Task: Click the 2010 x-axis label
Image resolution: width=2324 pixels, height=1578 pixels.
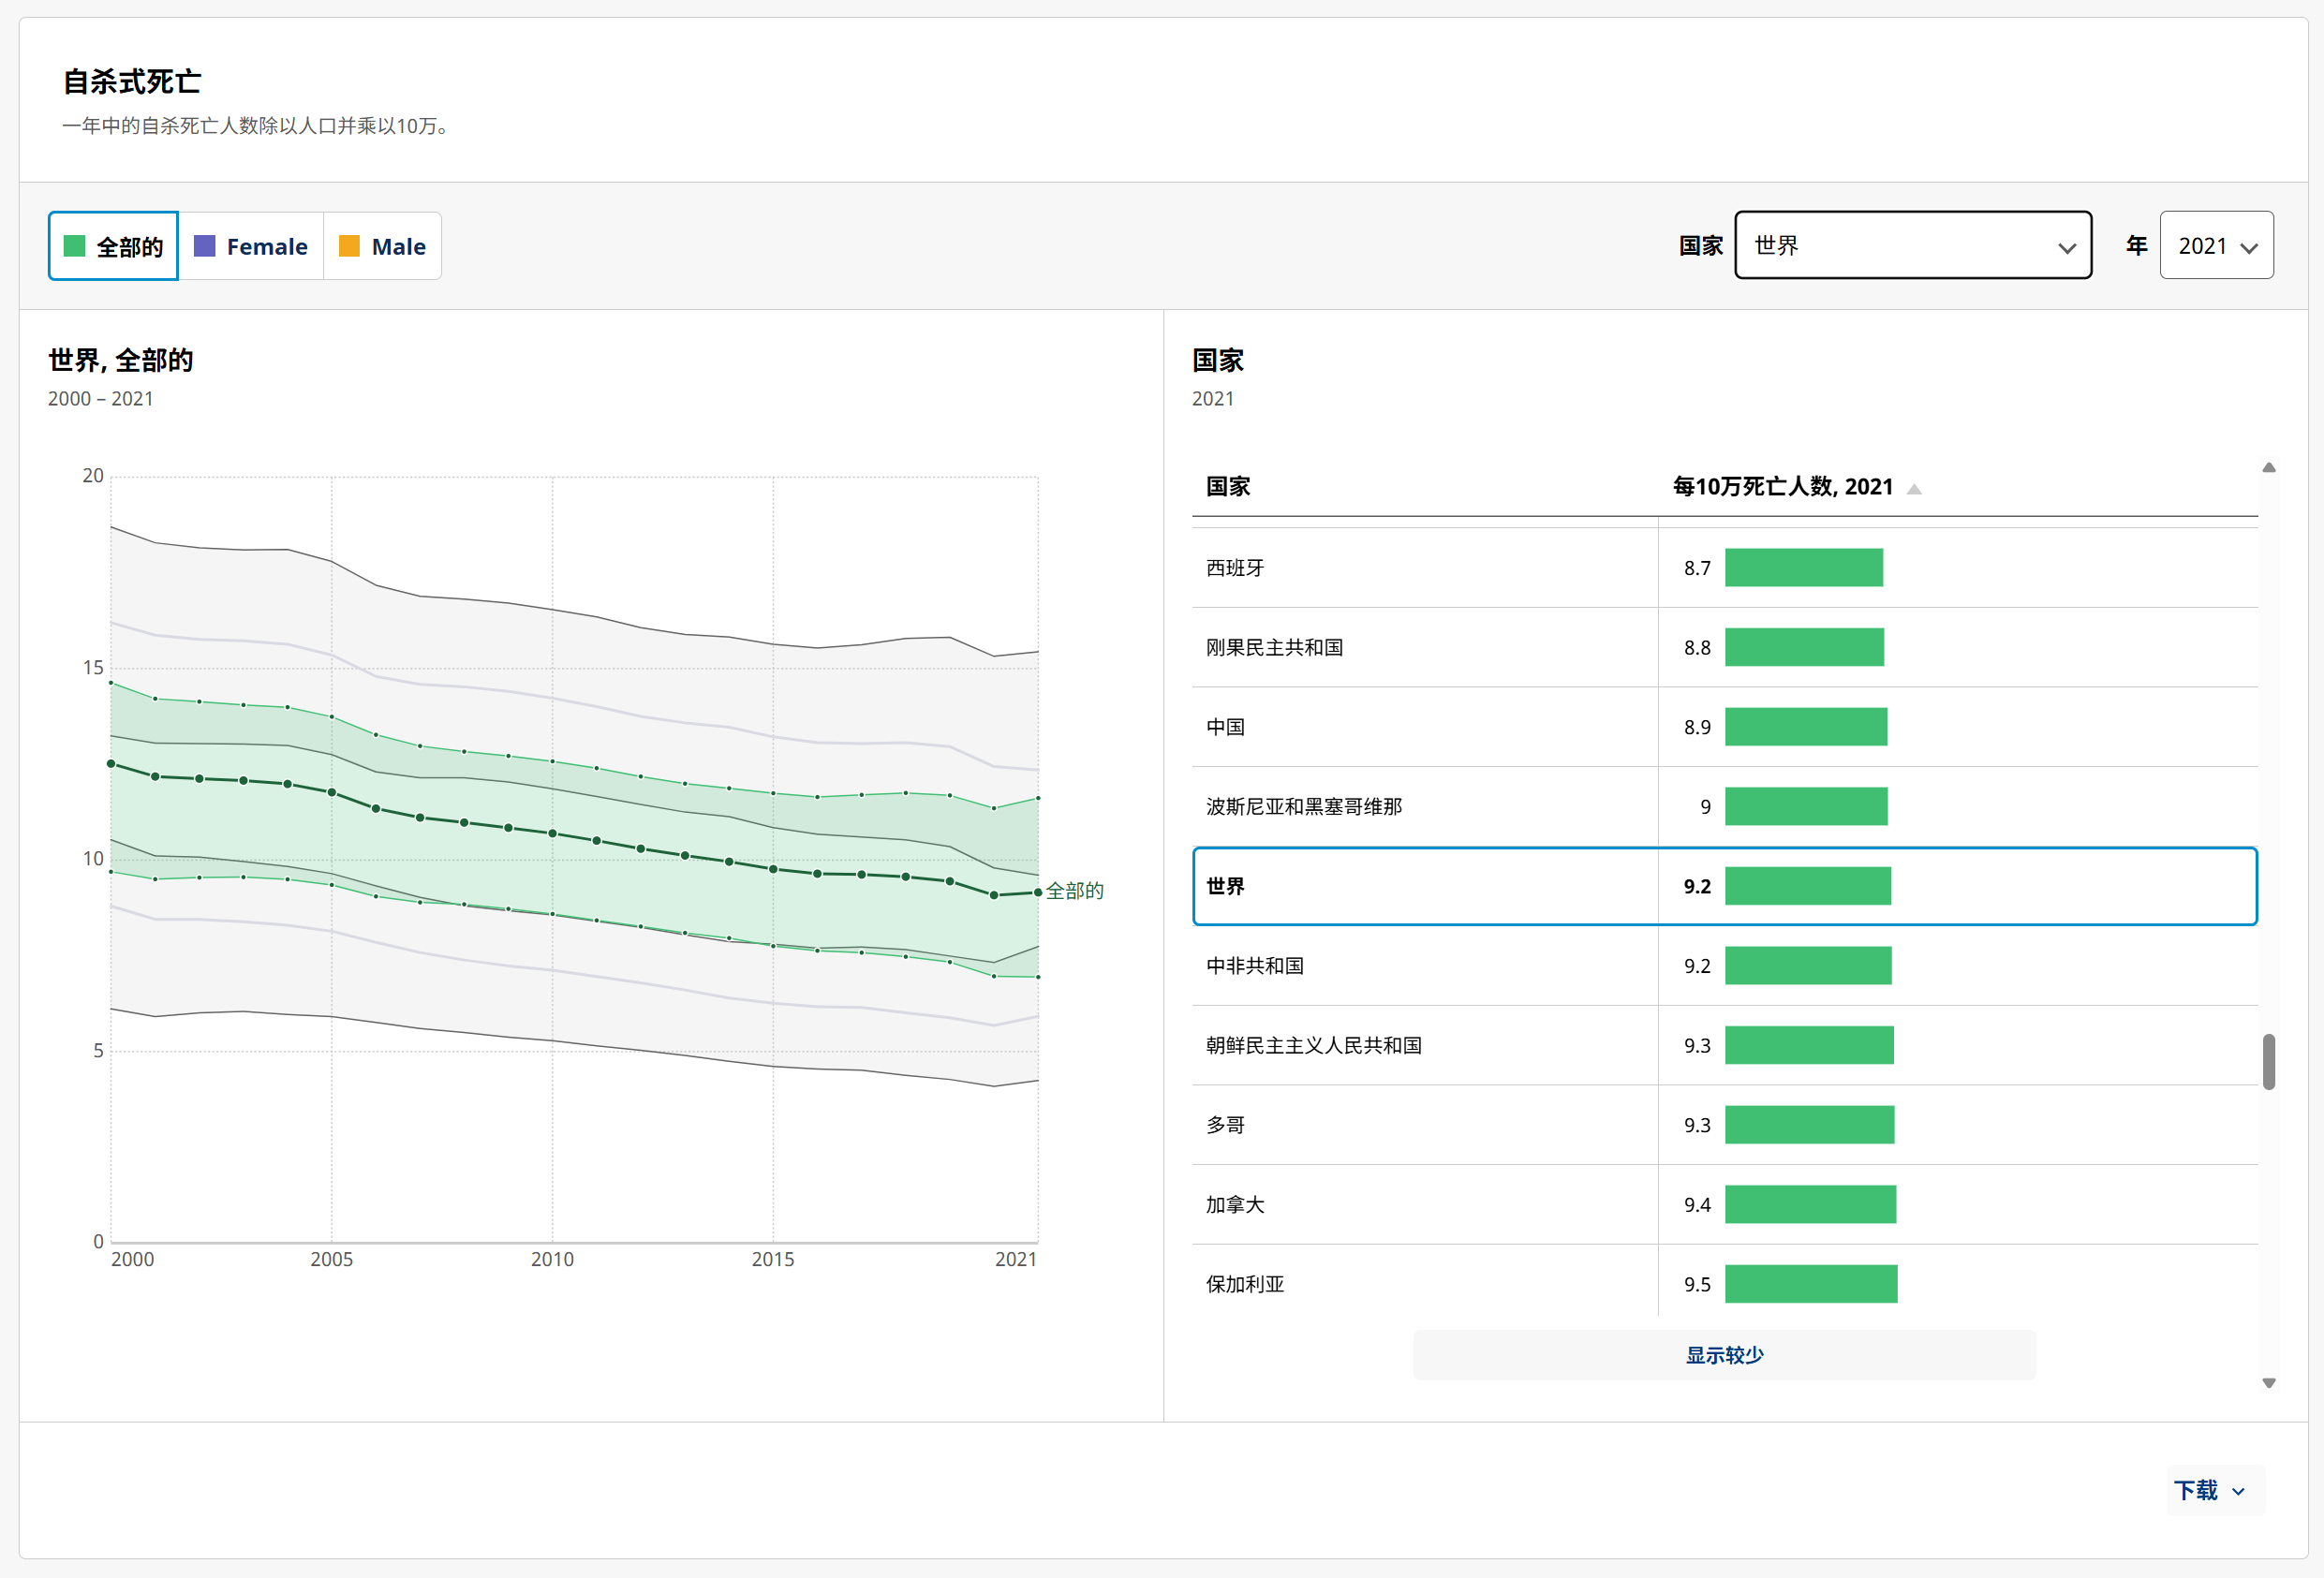Action: point(552,1260)
